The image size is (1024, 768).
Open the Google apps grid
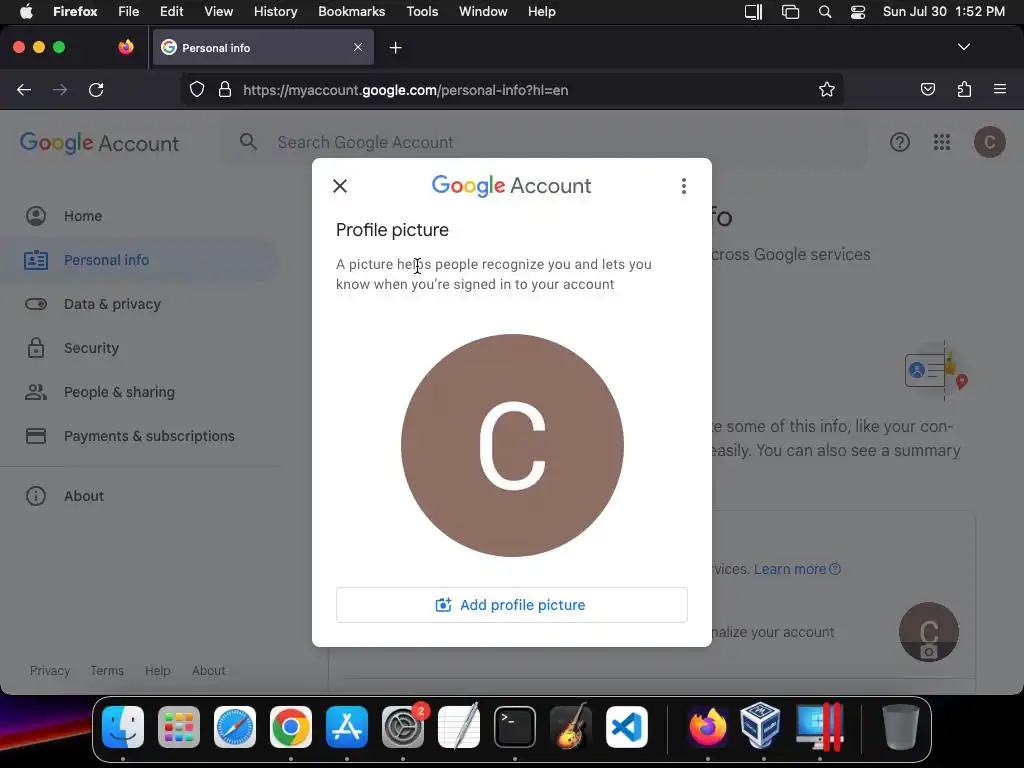(x=942, y=142)
